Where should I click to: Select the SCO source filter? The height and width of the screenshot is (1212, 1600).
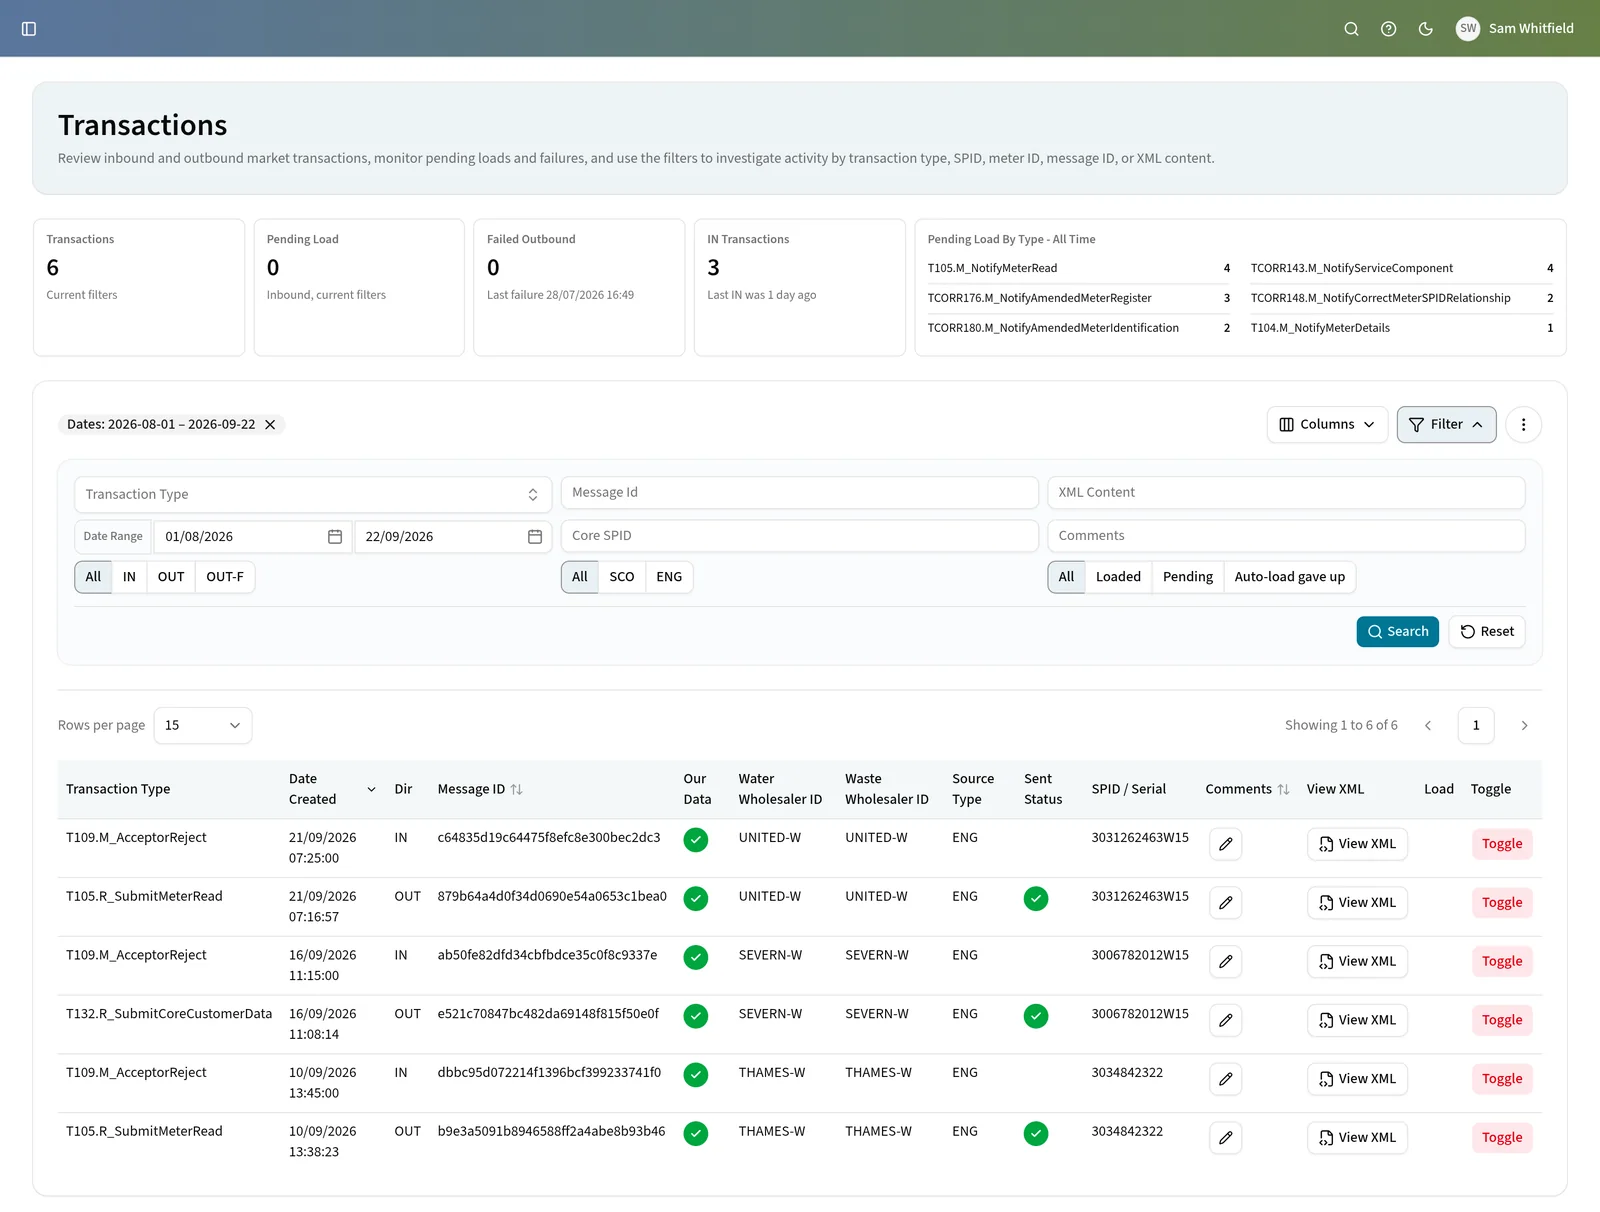point(622,577)
